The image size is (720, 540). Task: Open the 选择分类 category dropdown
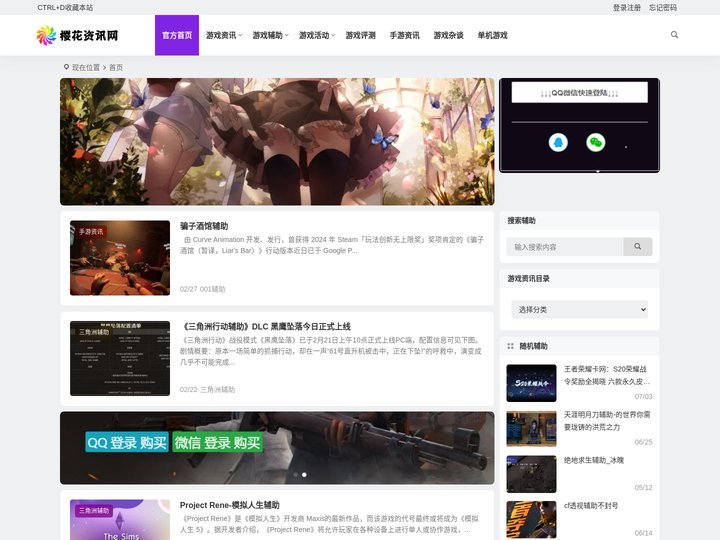coord(579,309)
